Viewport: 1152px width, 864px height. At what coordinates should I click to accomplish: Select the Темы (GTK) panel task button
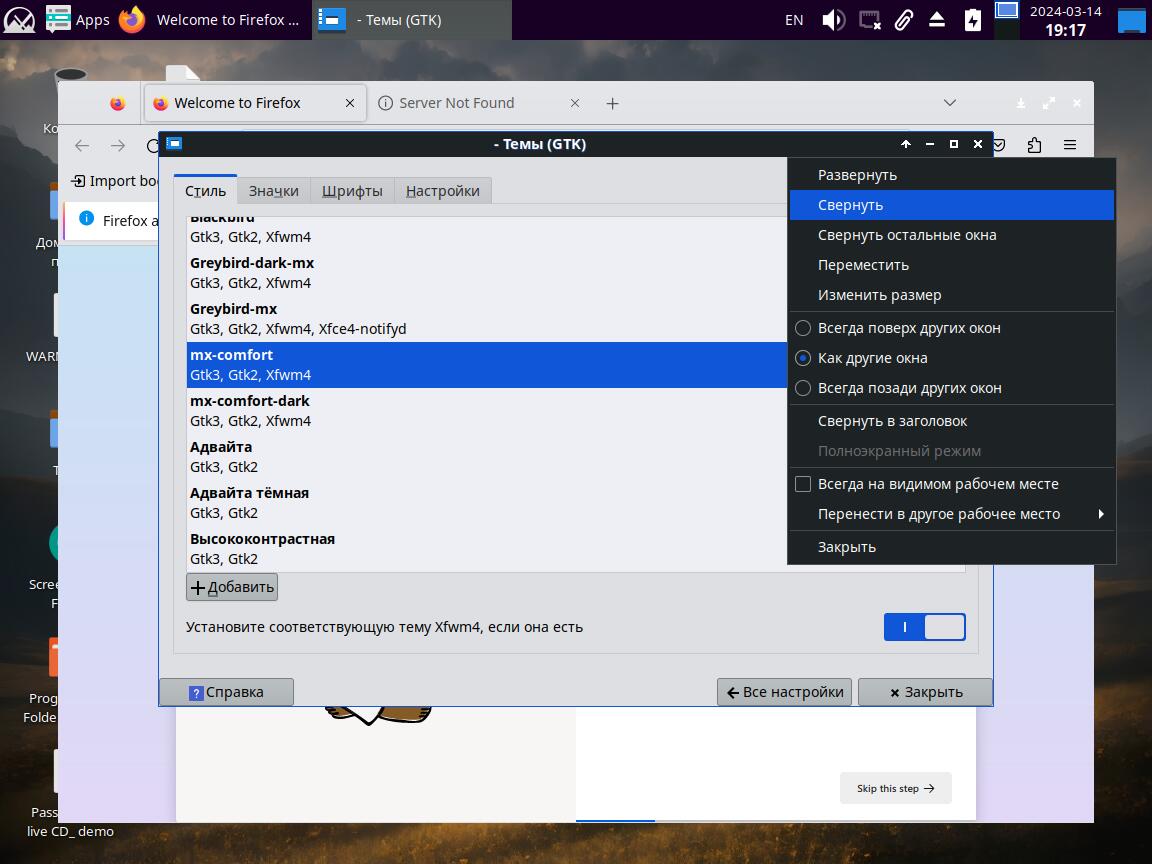coord(411,19)
